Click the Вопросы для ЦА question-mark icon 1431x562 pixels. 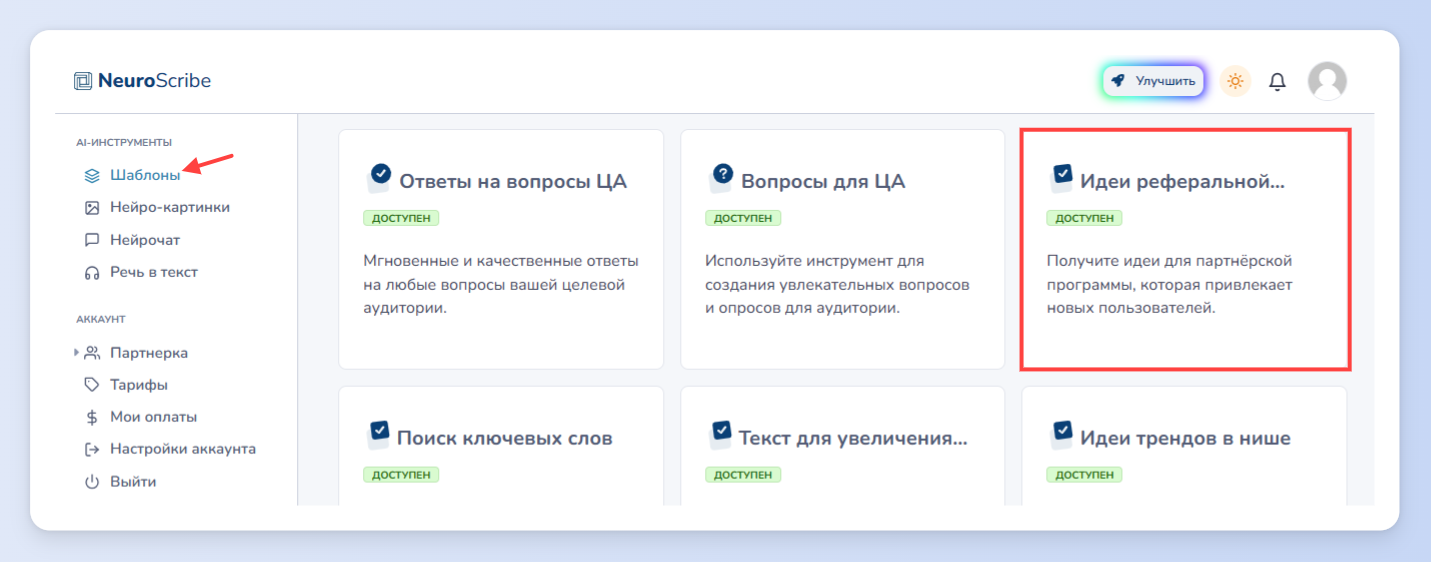pyautogui.click(x=721, y=177)
